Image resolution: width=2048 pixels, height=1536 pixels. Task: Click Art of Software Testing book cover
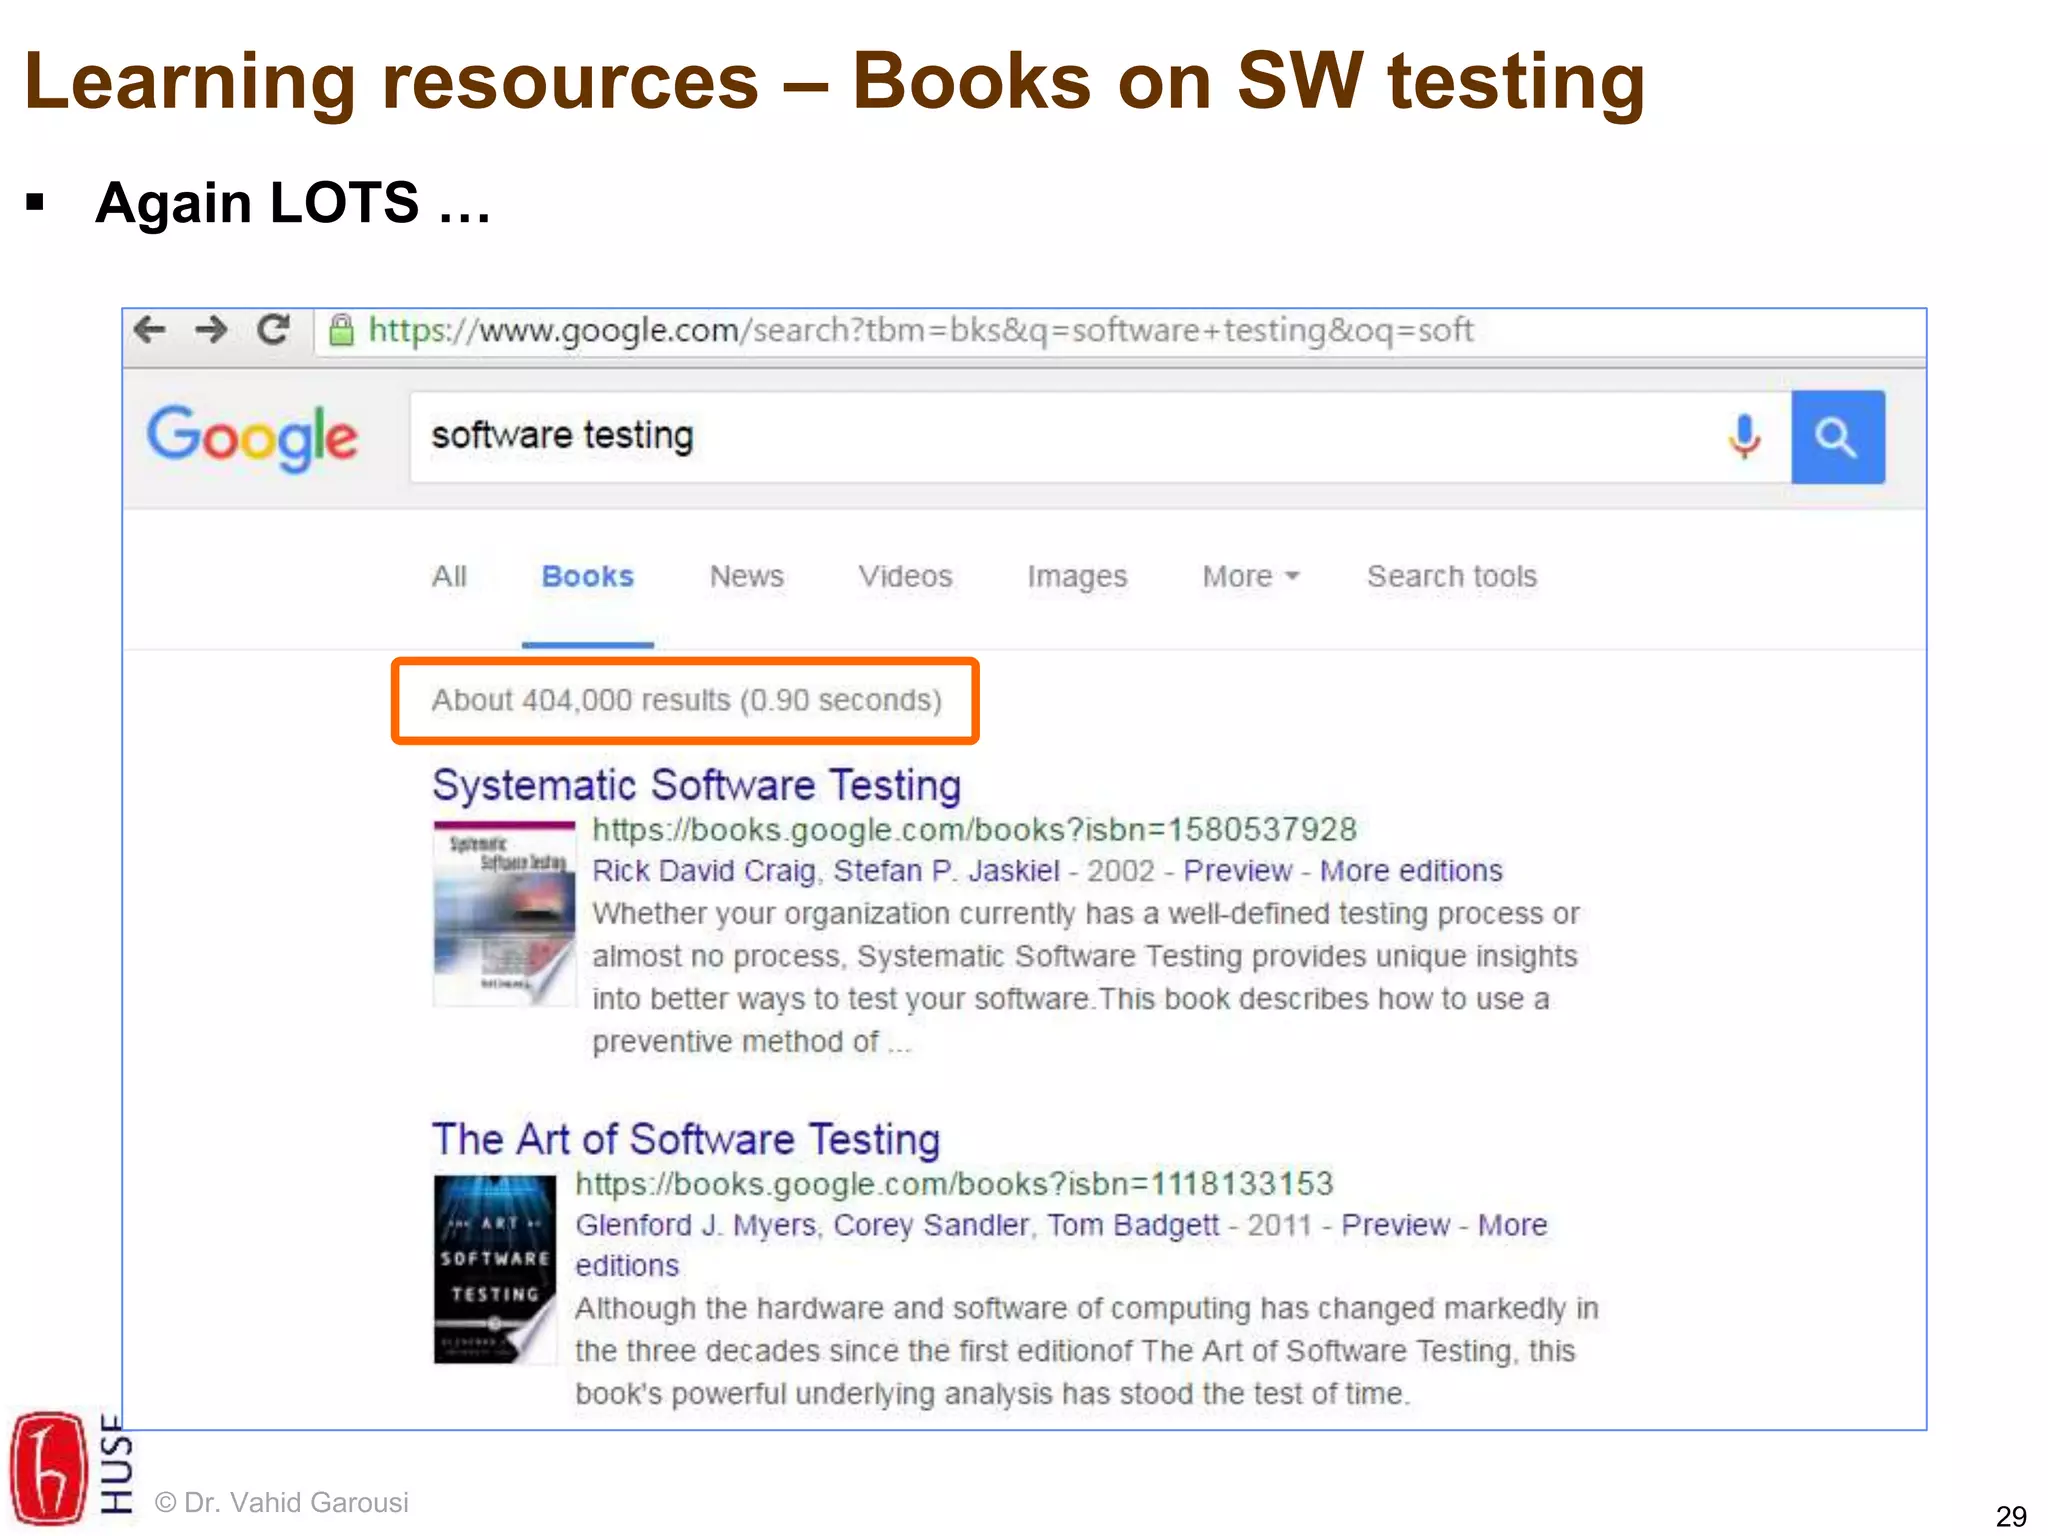[495, 1269]
